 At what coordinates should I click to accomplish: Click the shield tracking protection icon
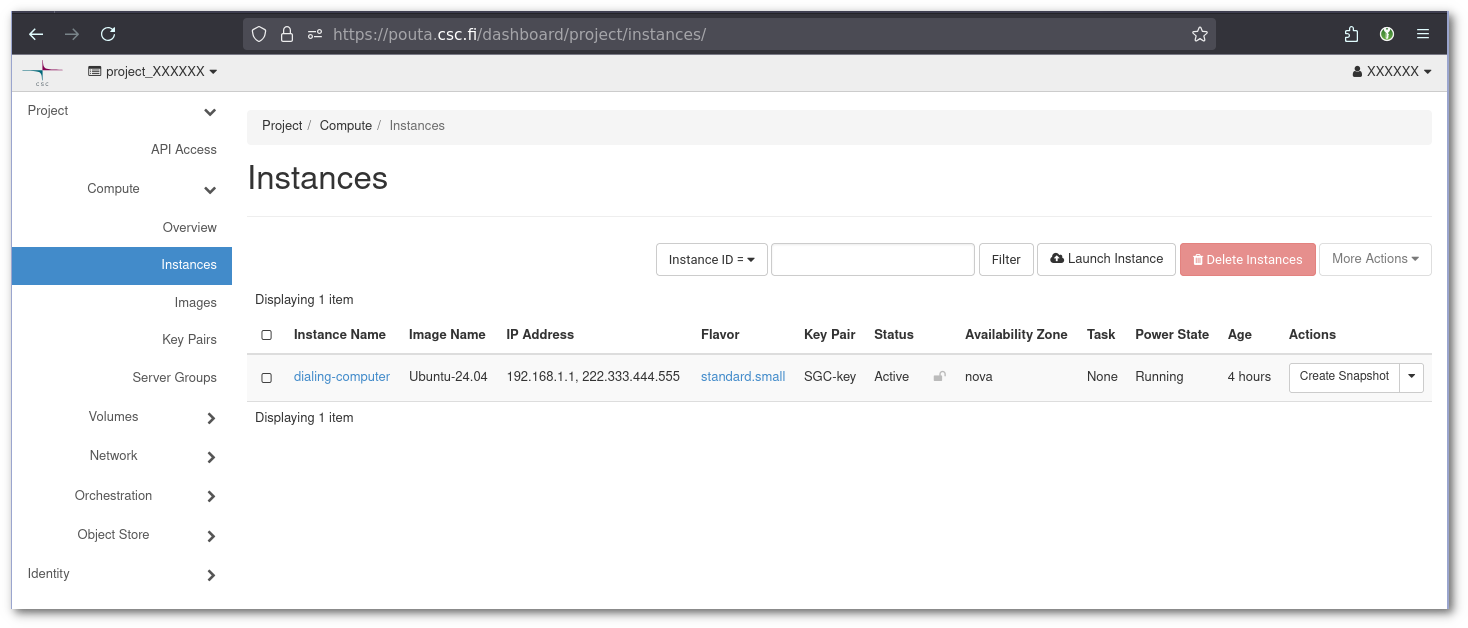point(259,34)
